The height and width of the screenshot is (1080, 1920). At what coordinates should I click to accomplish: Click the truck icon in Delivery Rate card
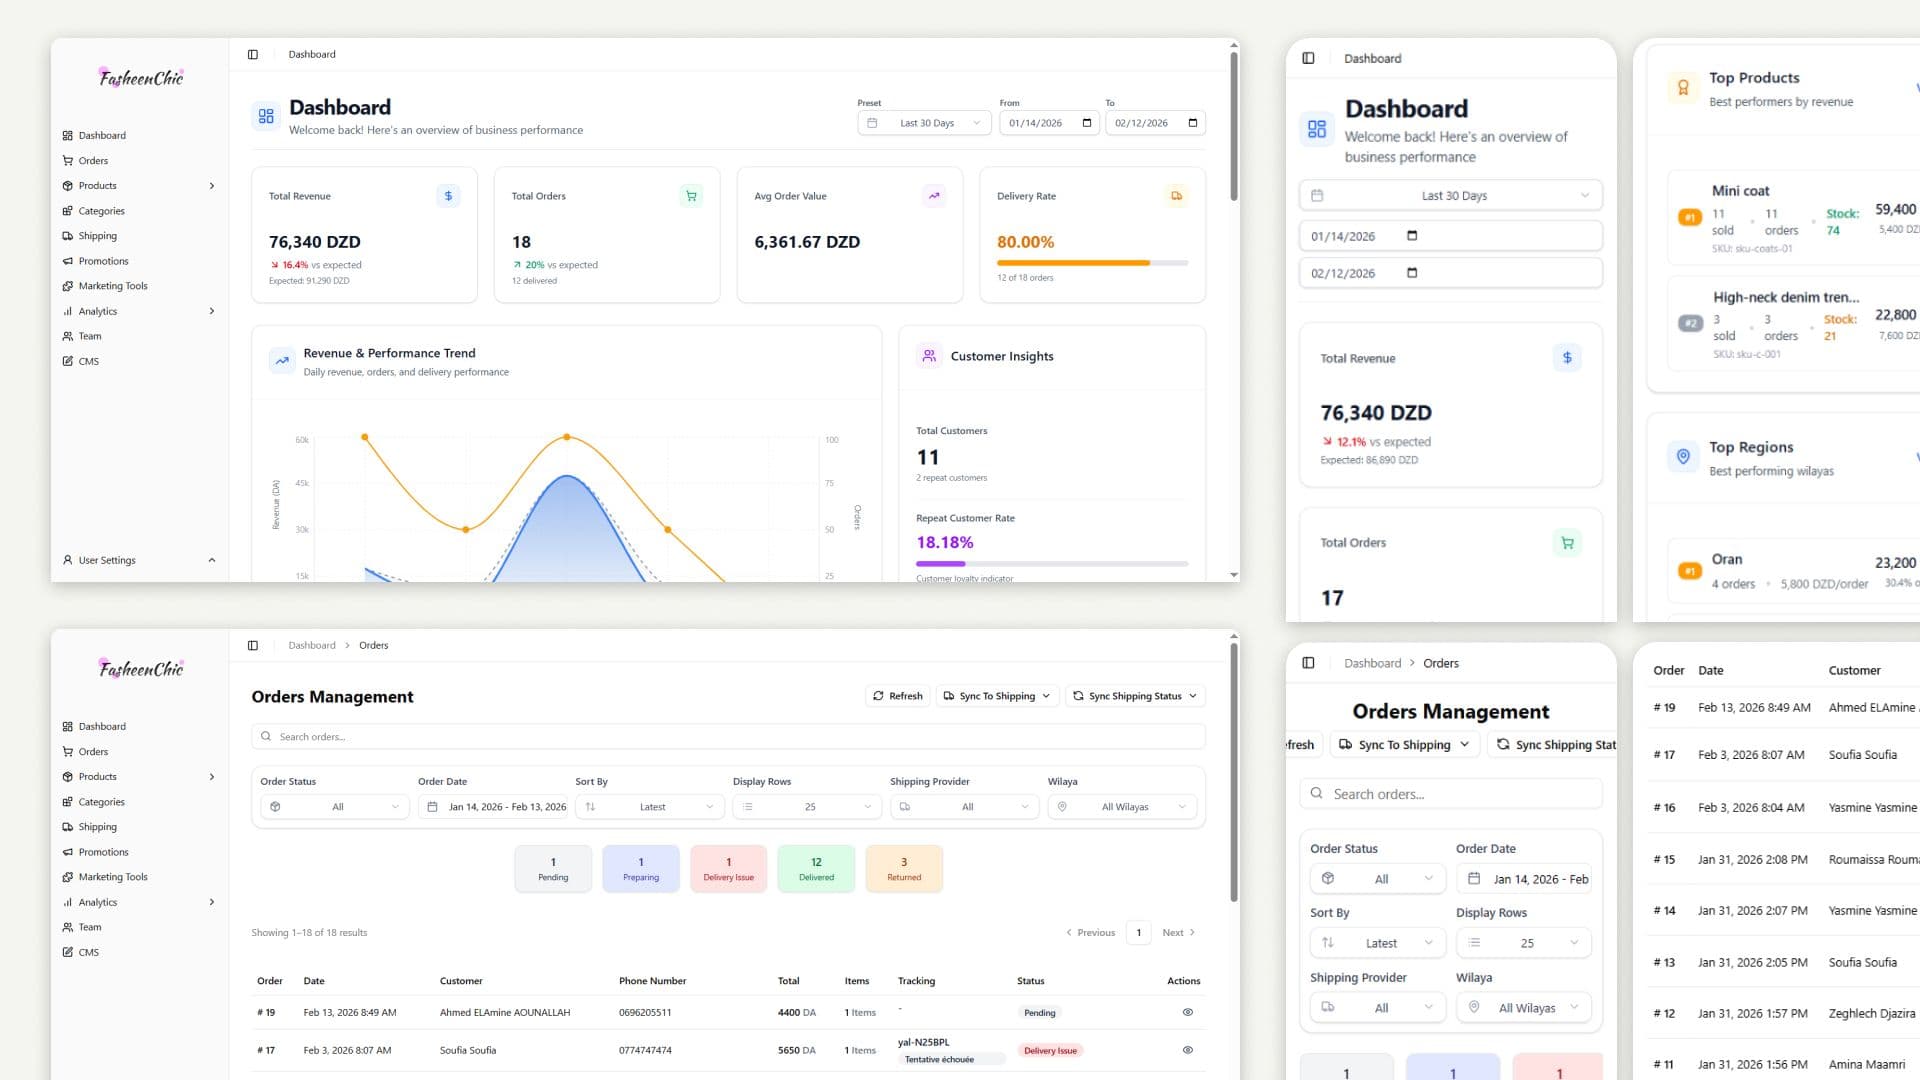1177,196
